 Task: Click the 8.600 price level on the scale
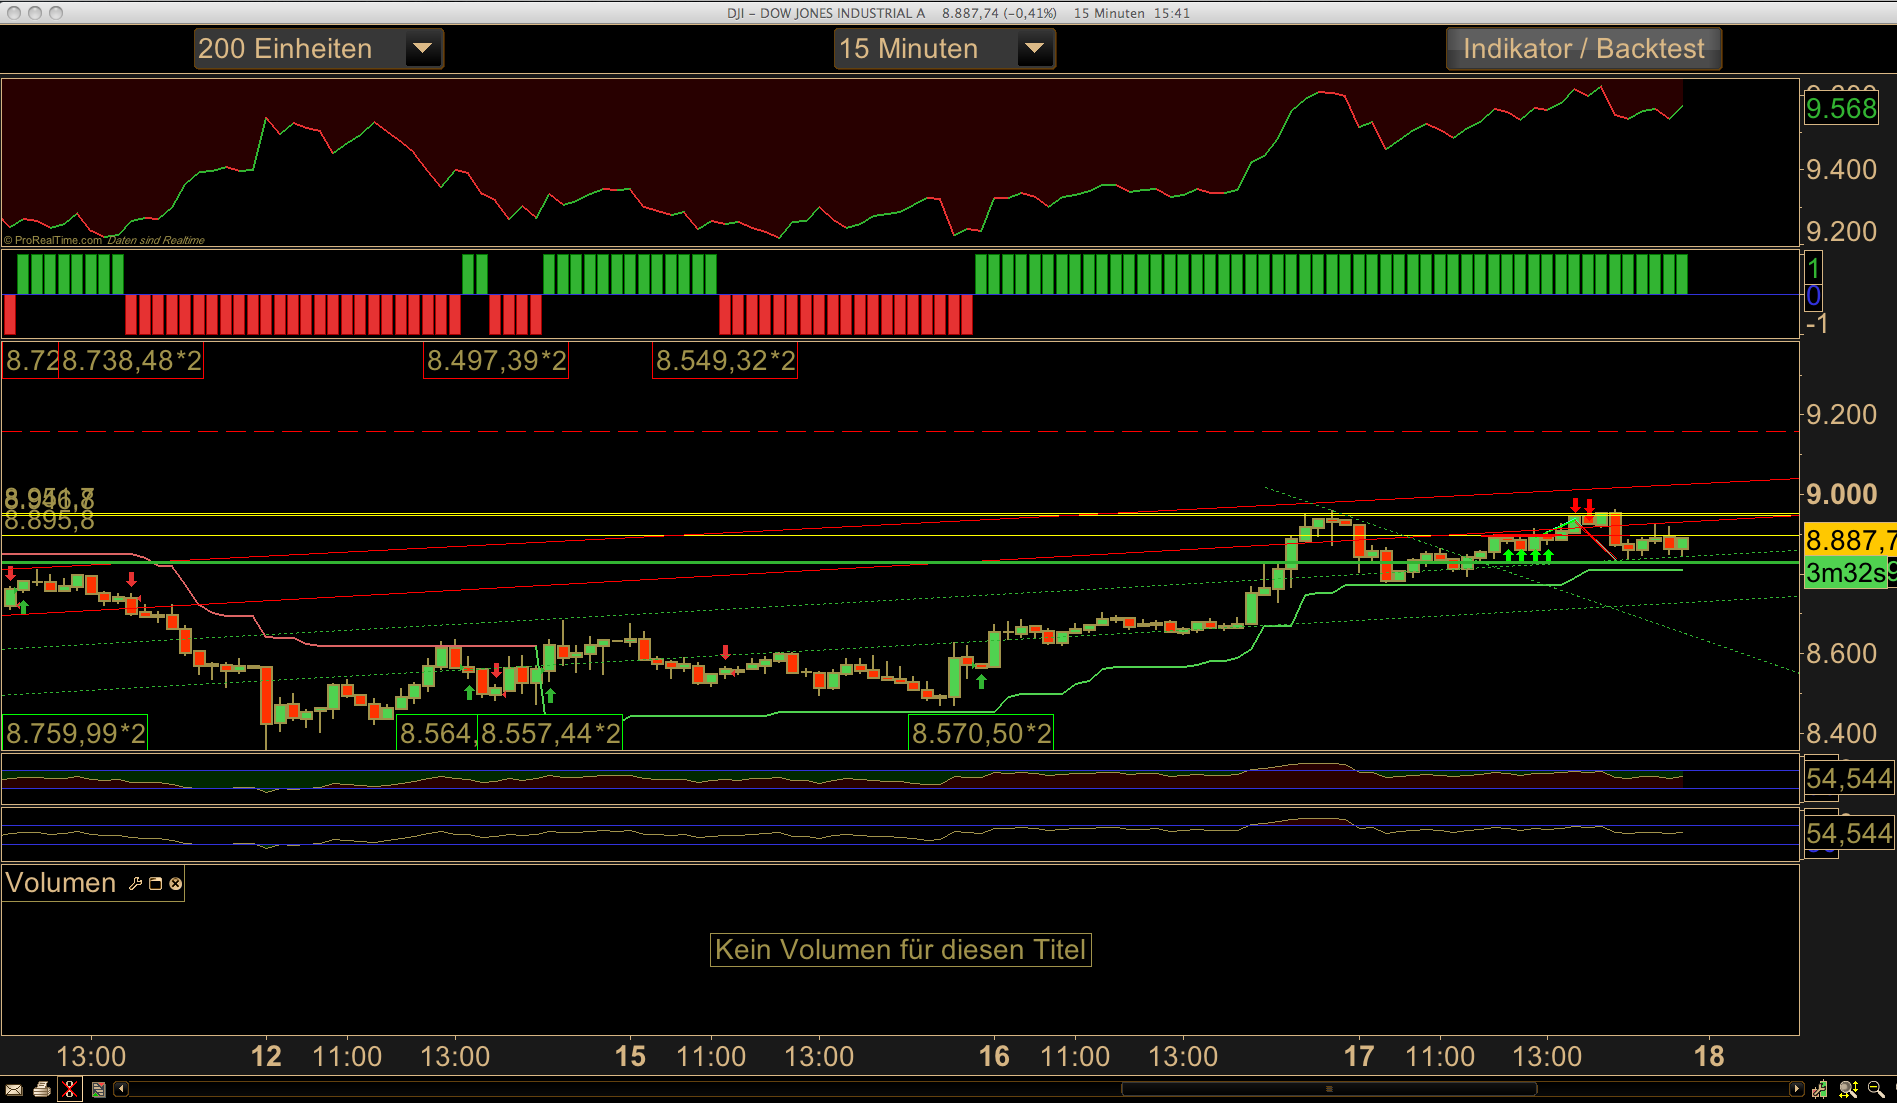tap(1841, 654)
